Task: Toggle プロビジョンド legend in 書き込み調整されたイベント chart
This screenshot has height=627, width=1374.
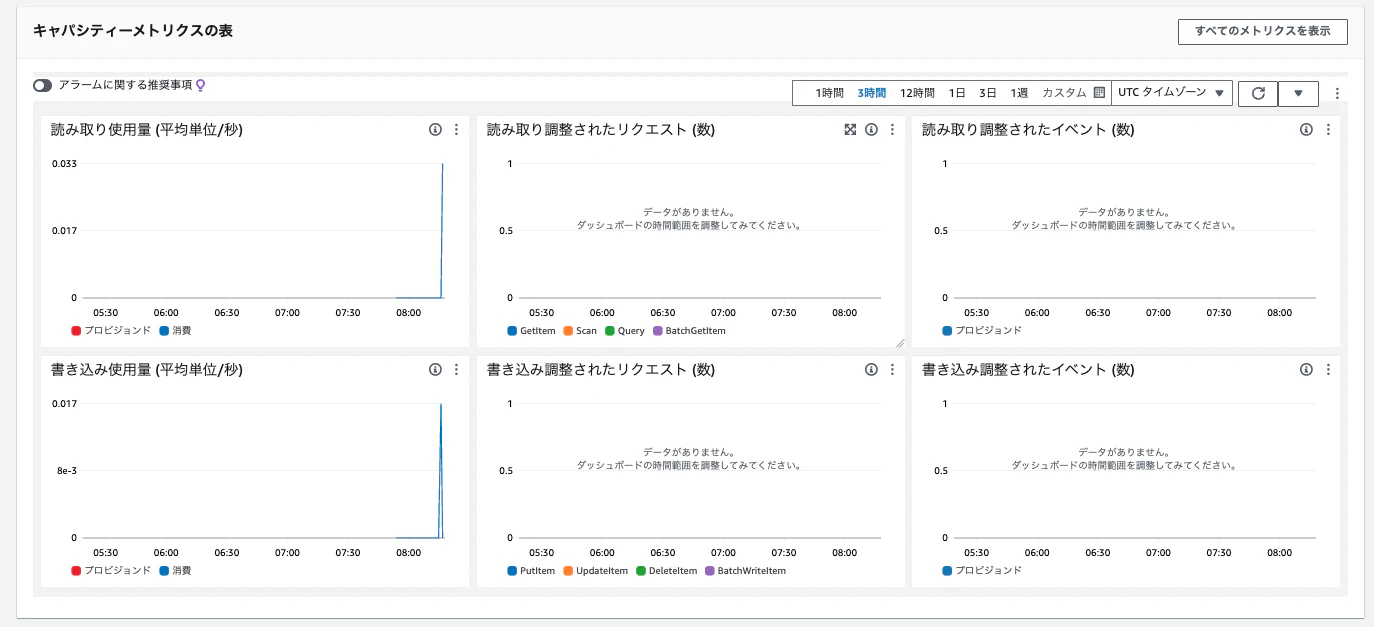Action: (982, 570)
